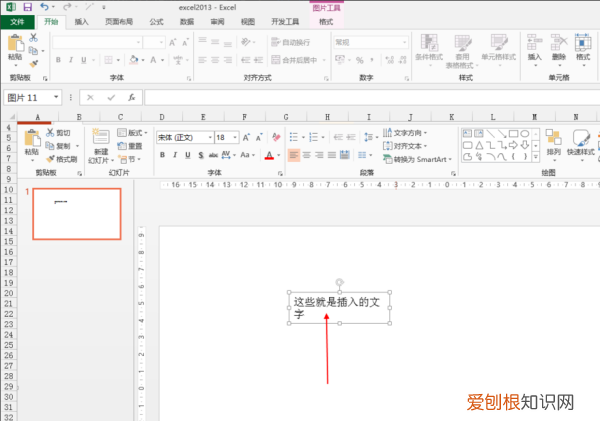Select column D header
The height and width of the screenshot is (421, 600).
162,117
